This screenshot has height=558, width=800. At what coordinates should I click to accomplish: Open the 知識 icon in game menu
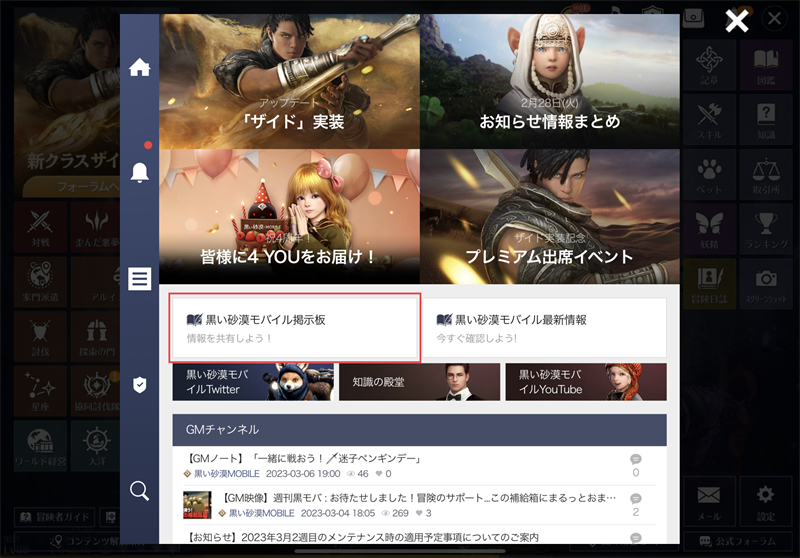tap(766, 120)
